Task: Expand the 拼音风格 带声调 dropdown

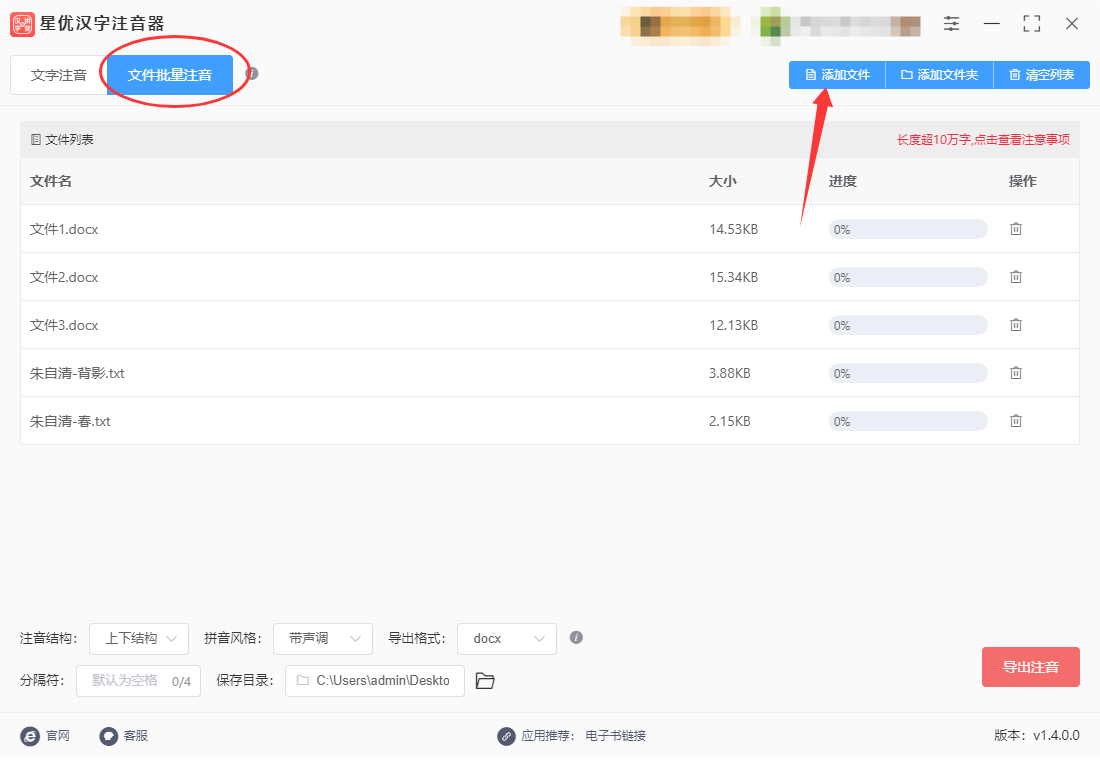Action: point(323,639)
